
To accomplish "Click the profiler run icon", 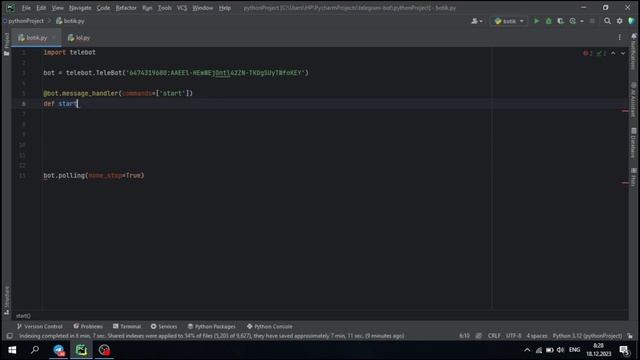I will [573, 21].
